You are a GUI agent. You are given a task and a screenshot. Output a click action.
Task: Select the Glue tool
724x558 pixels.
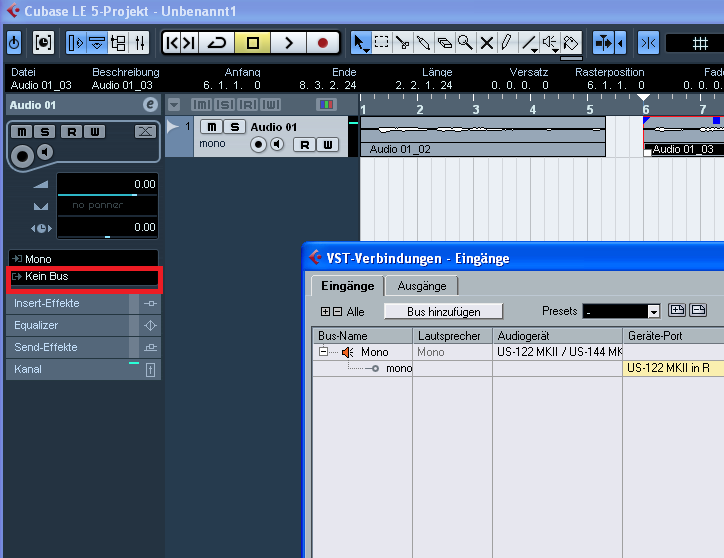click(x=423, y=43)
